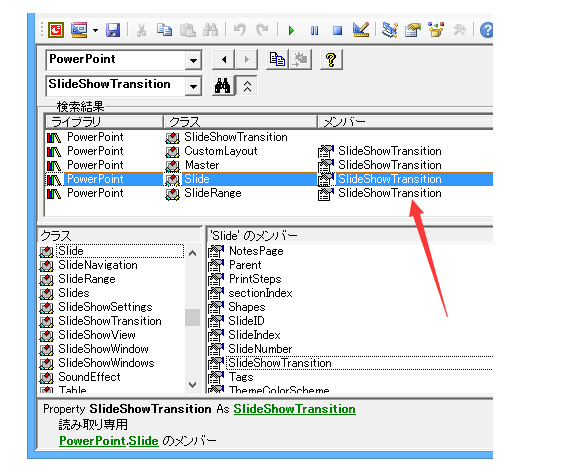
Task: Click the Paste clipboard icon
Action: coord(187,30)
